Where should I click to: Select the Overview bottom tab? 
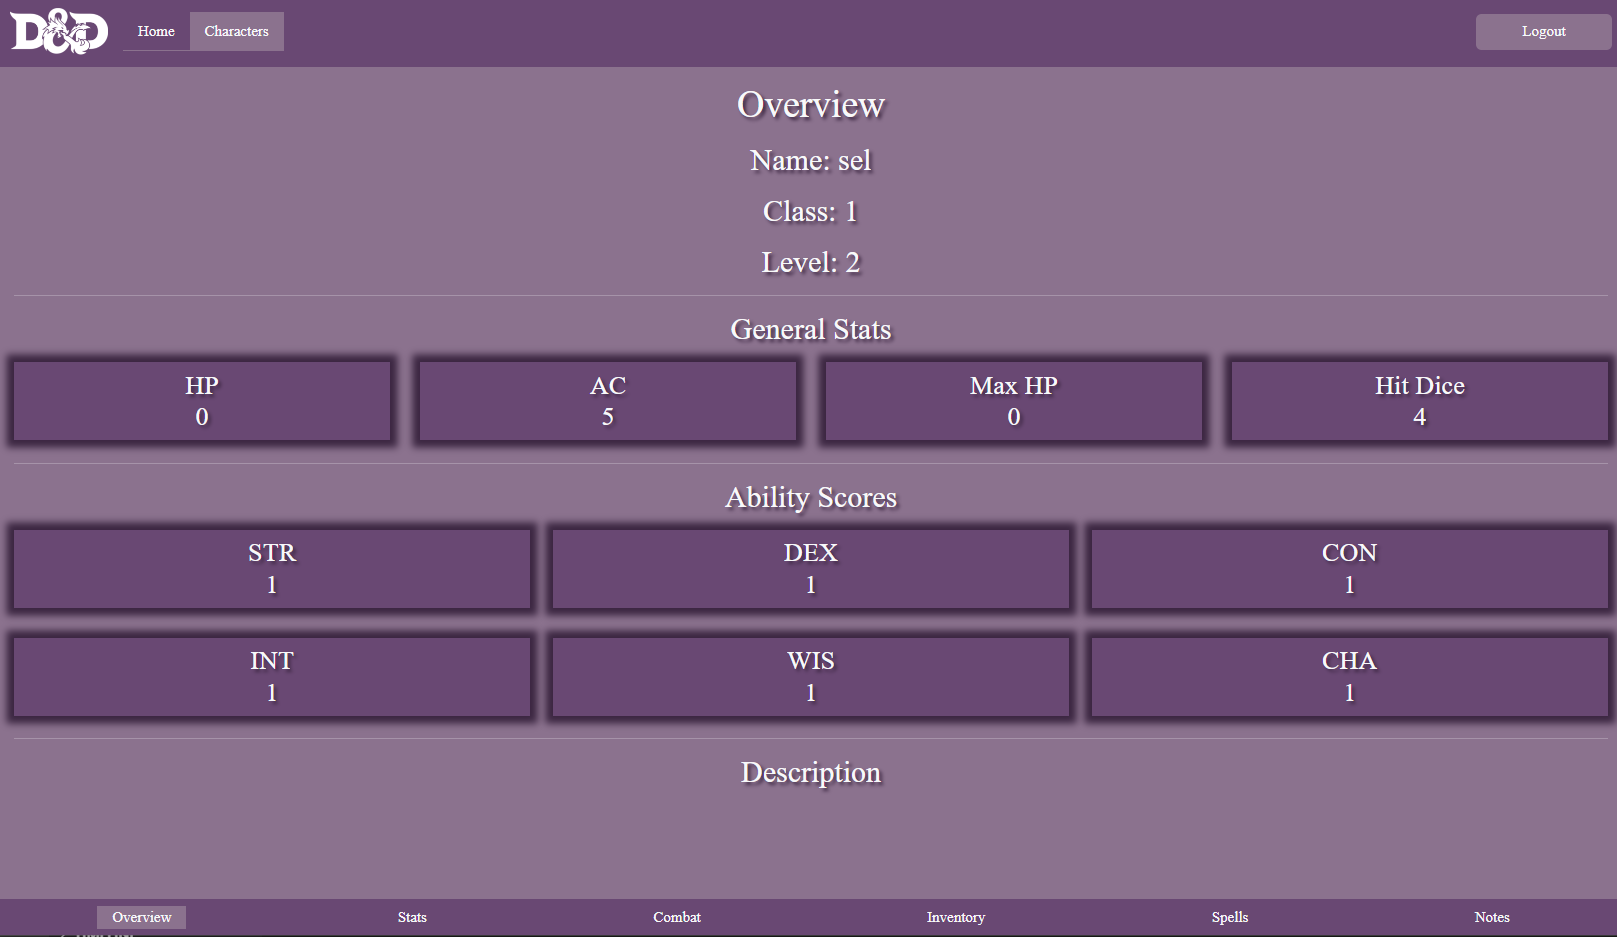coord(141,917)
